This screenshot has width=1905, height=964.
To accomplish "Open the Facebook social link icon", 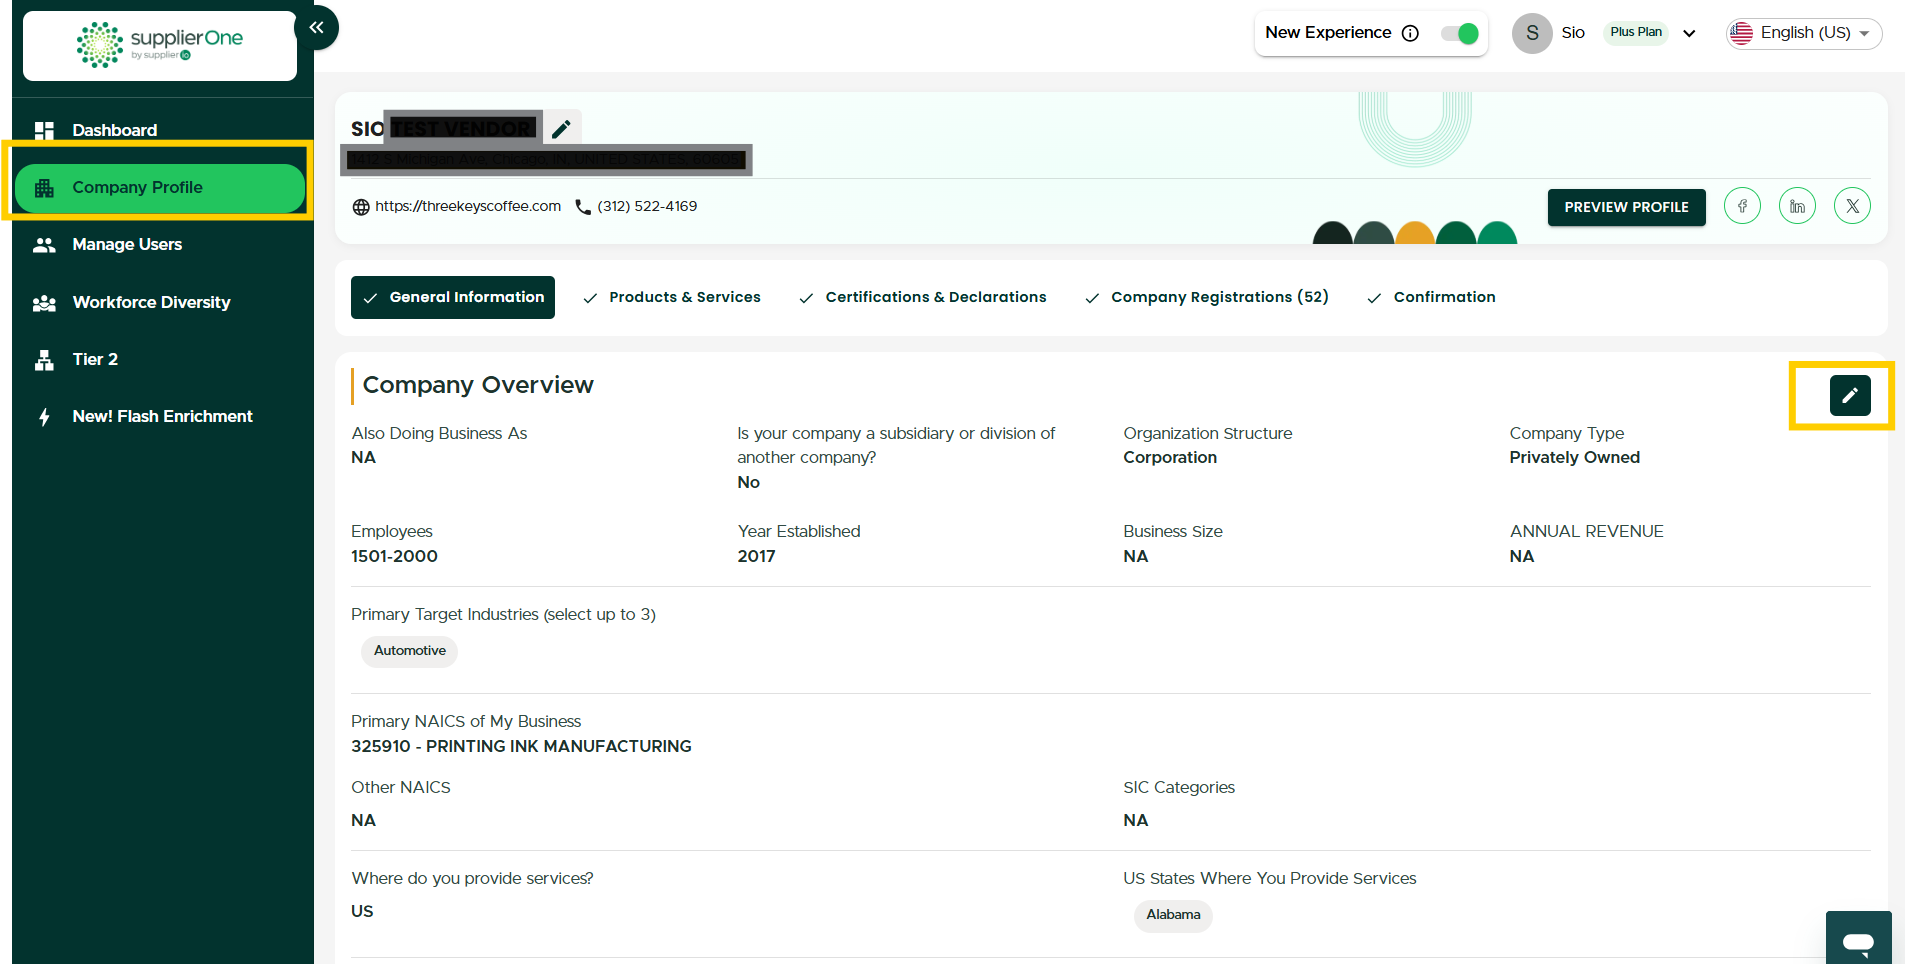I will pos(1742,206).
